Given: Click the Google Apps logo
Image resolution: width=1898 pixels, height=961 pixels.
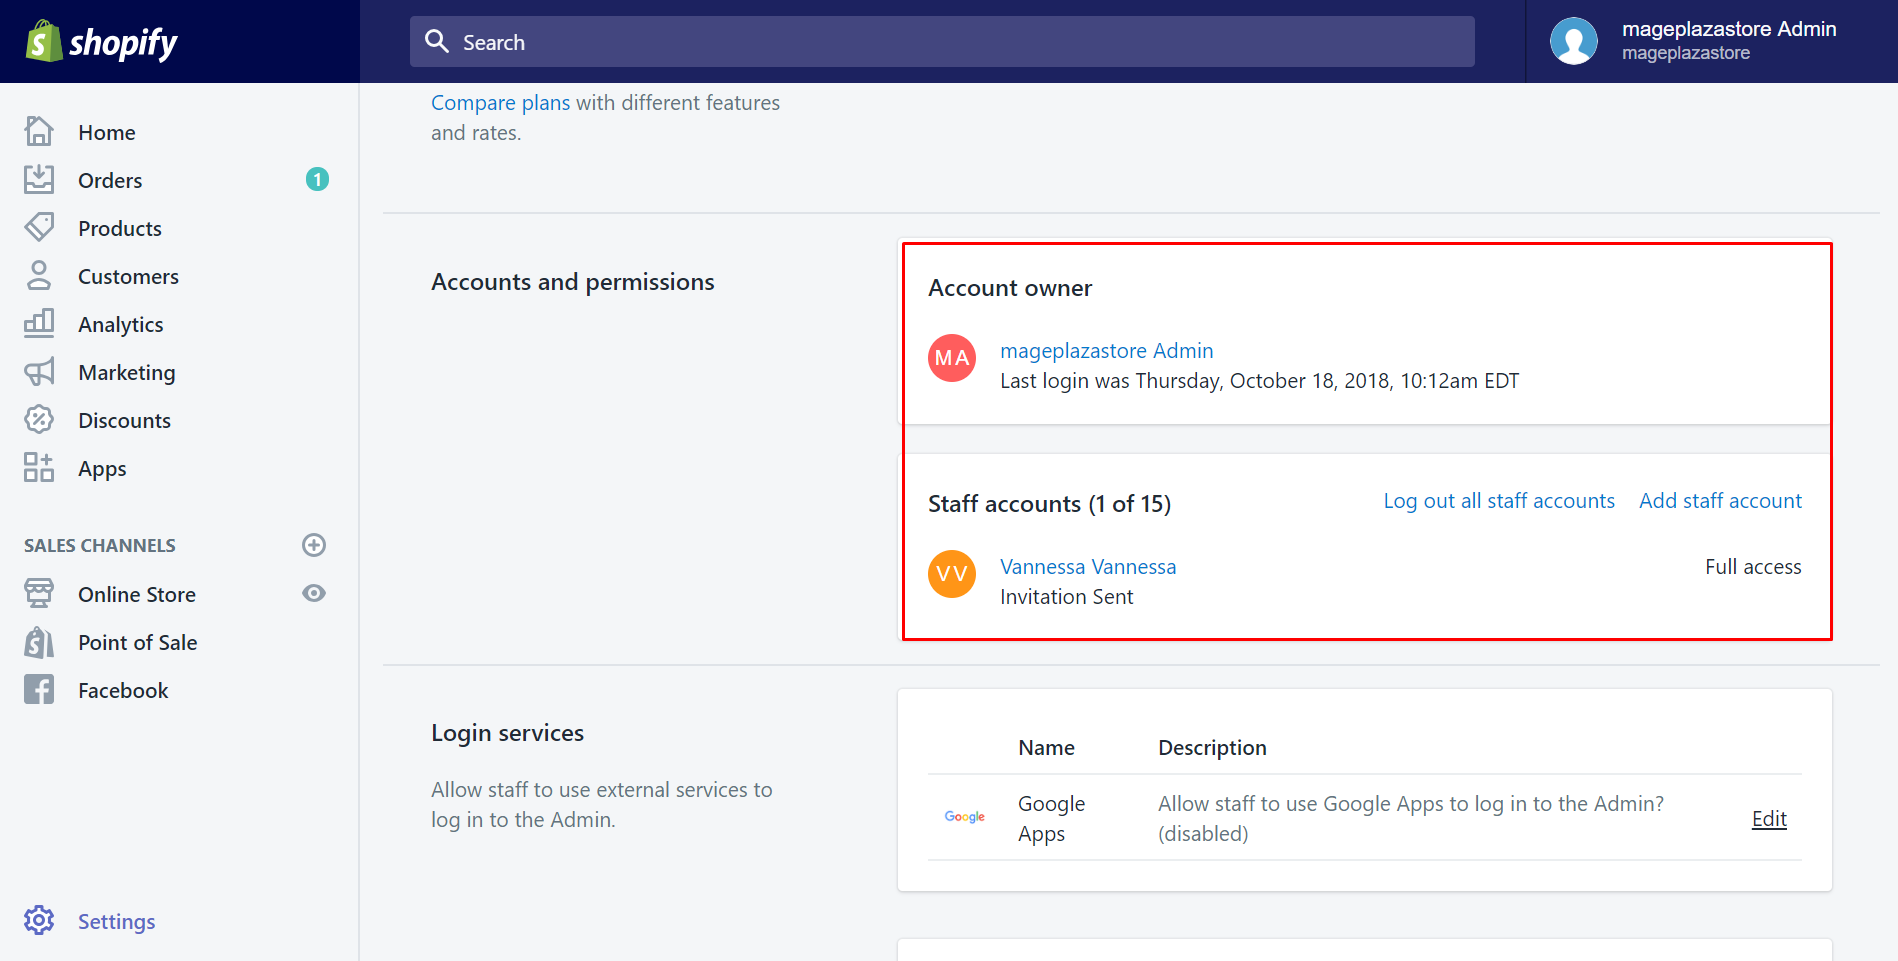Looking at the screenshot, I should tap(965, 817).
